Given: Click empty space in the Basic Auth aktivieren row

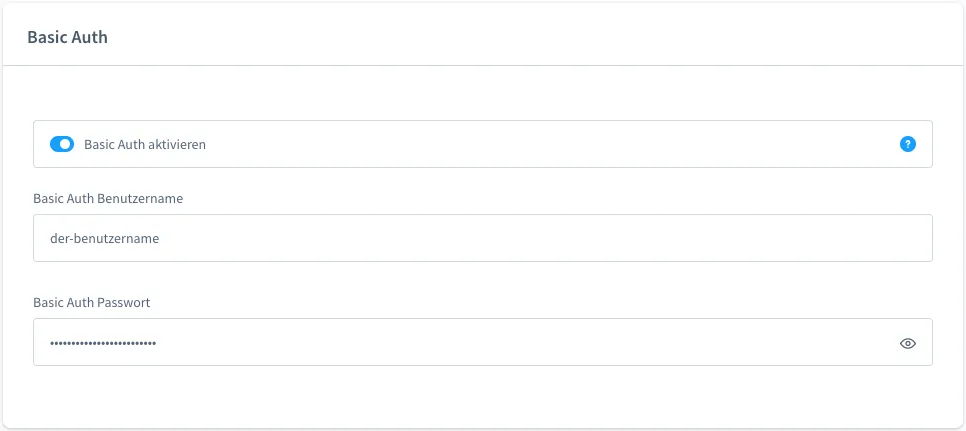Looking at the screenshot, I should 550,144.
